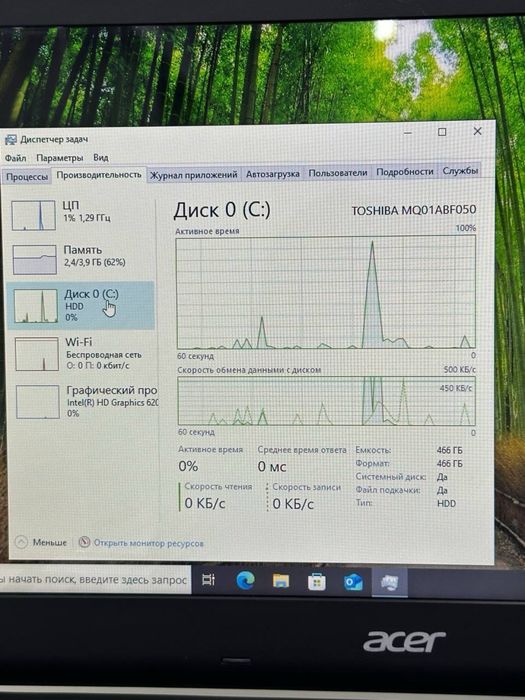Click the disk transfer rate graph
This screenshot has width=525, height=700.
coord(326,401)
